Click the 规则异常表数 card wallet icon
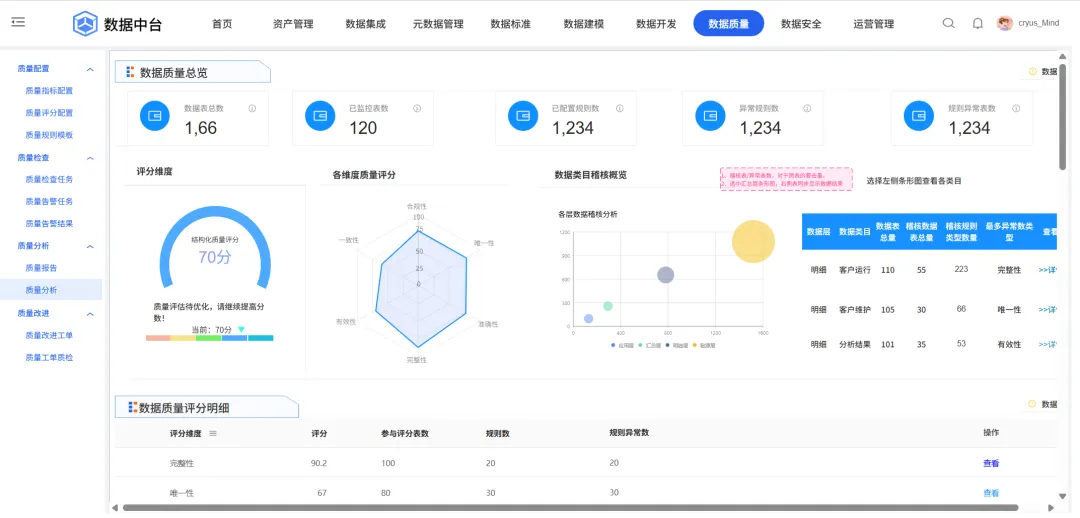 point(919,116)
